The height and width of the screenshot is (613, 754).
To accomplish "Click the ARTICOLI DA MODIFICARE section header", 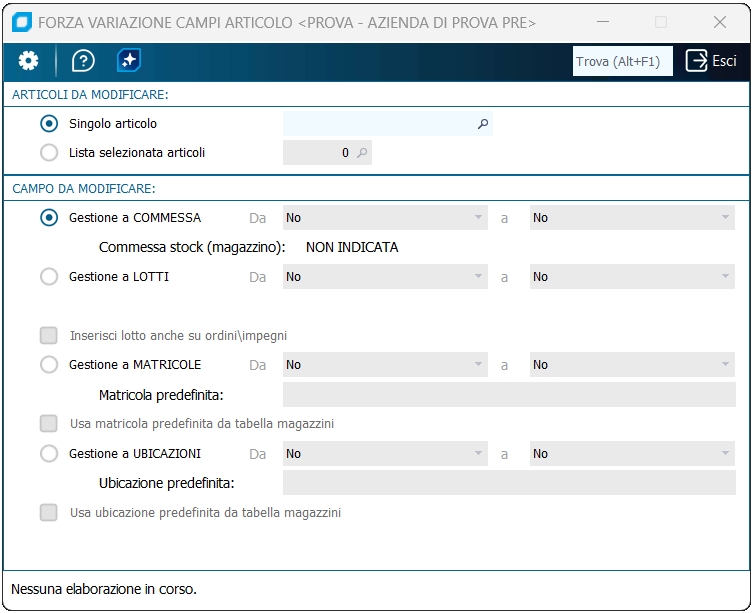I will (90, 95).
